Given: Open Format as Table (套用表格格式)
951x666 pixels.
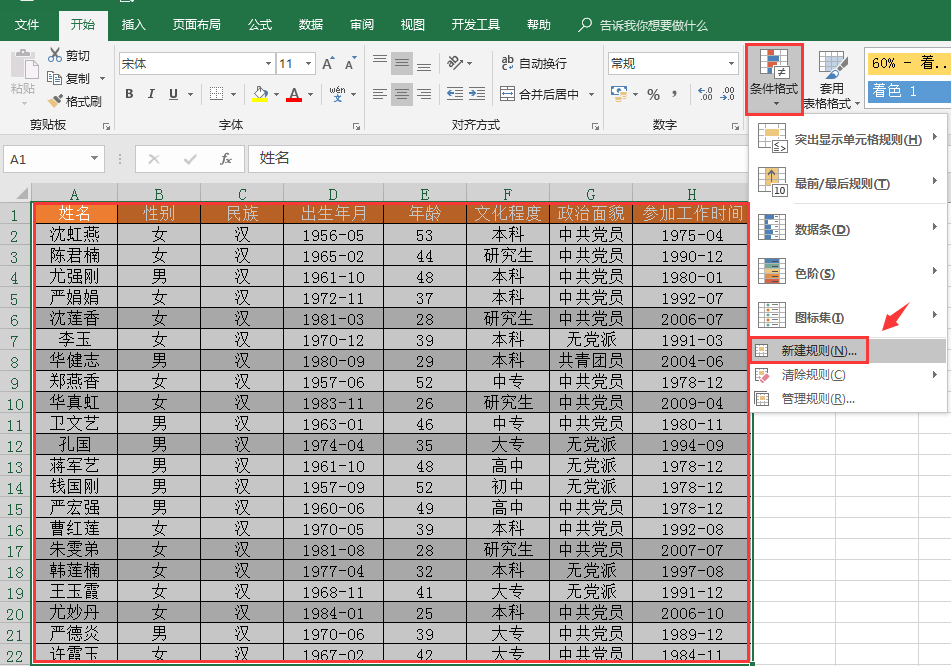Looking at the screenshot, I should 832,80.
